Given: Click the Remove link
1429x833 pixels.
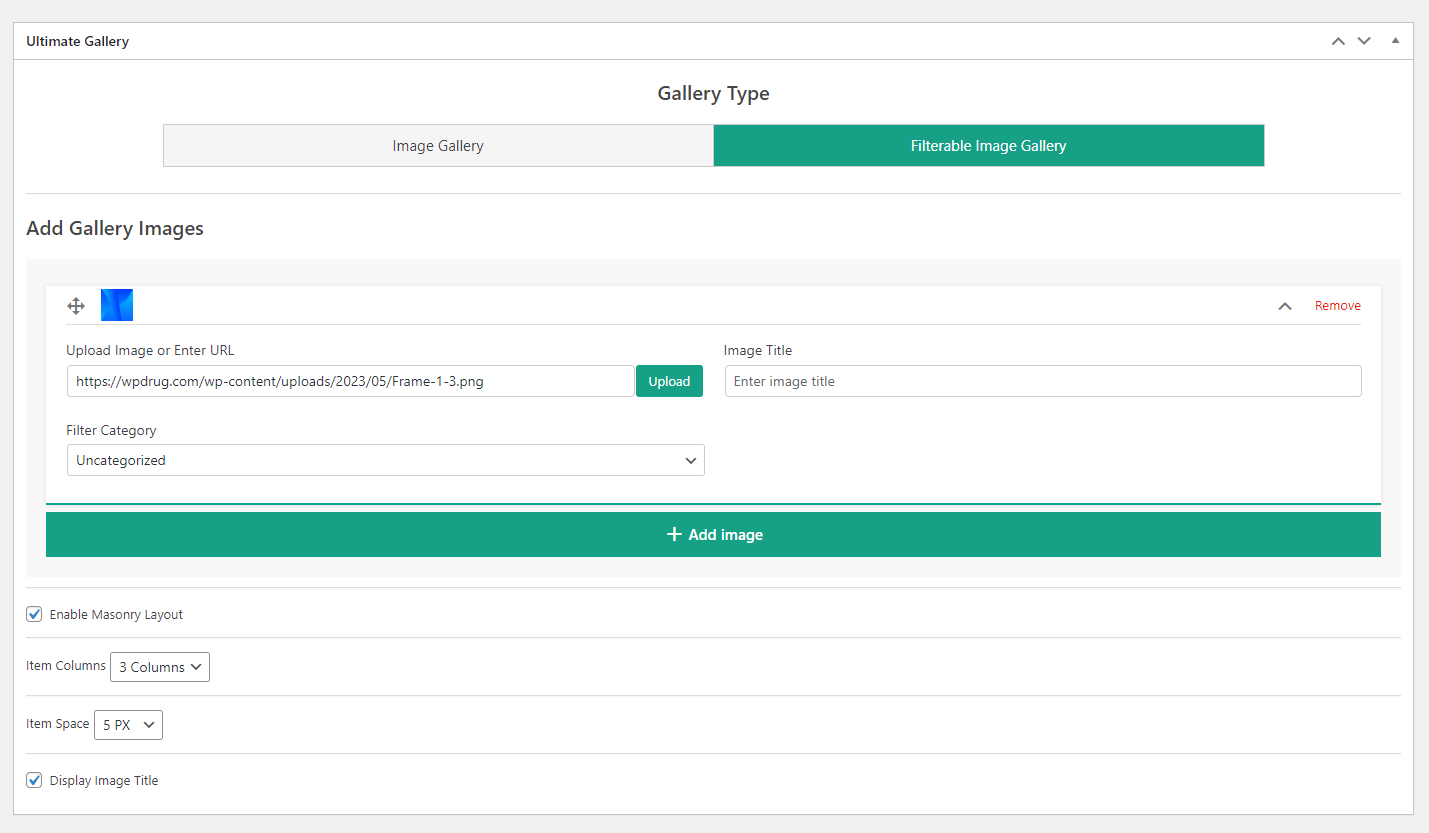Looking at the screenshot, I should (1338, 306).
